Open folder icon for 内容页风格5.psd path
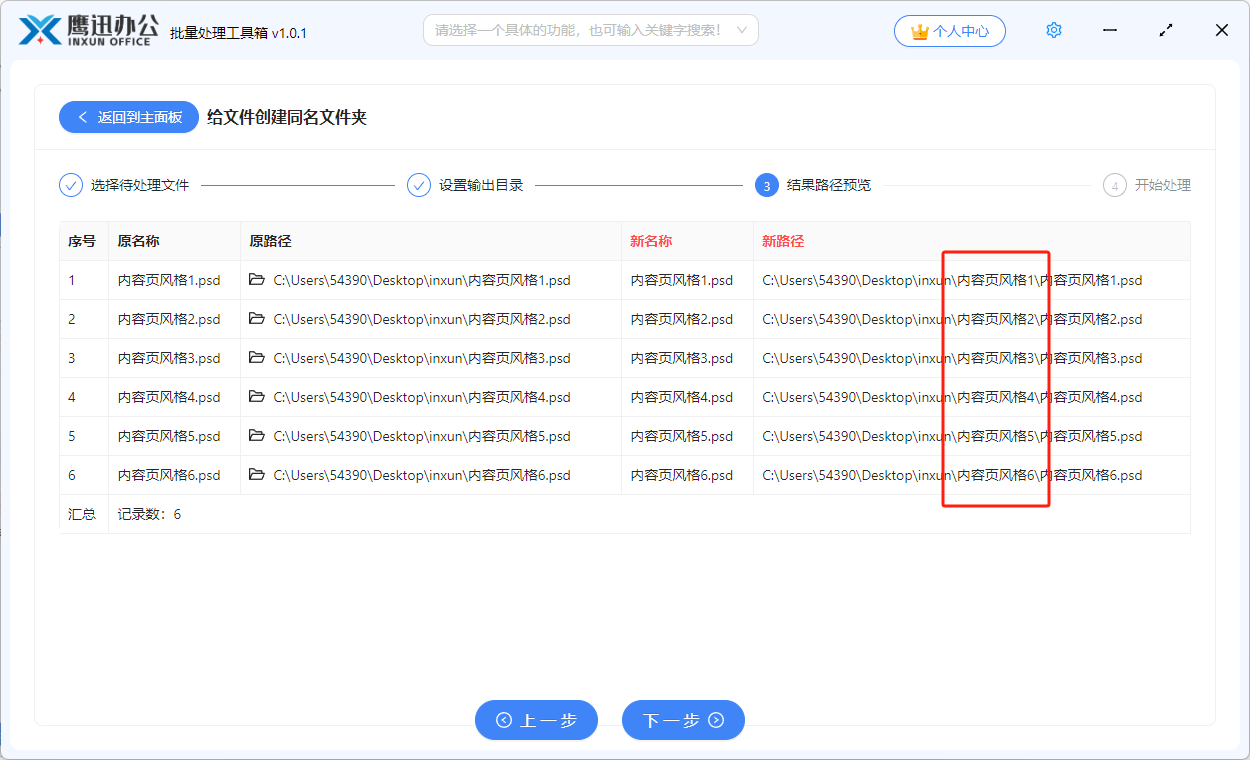The height and width of the screenshot is (760, 1250). 257,436
